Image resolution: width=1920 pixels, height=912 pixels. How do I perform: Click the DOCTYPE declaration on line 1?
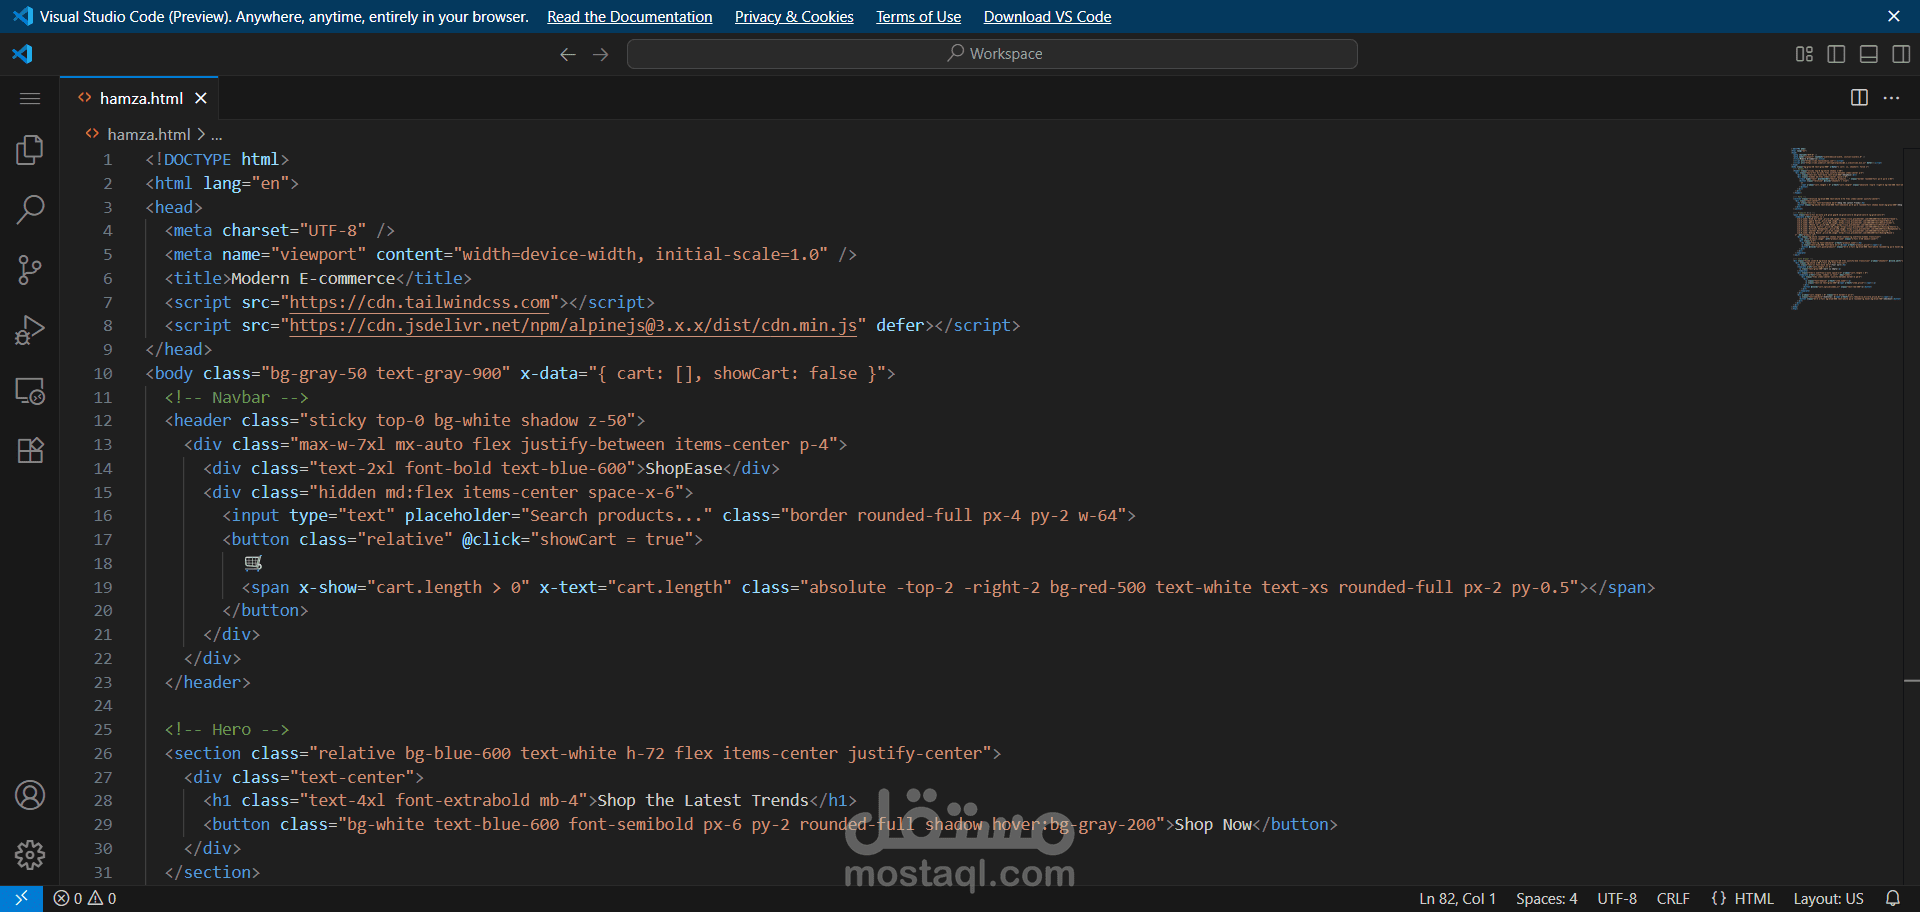tap(217, 160)
